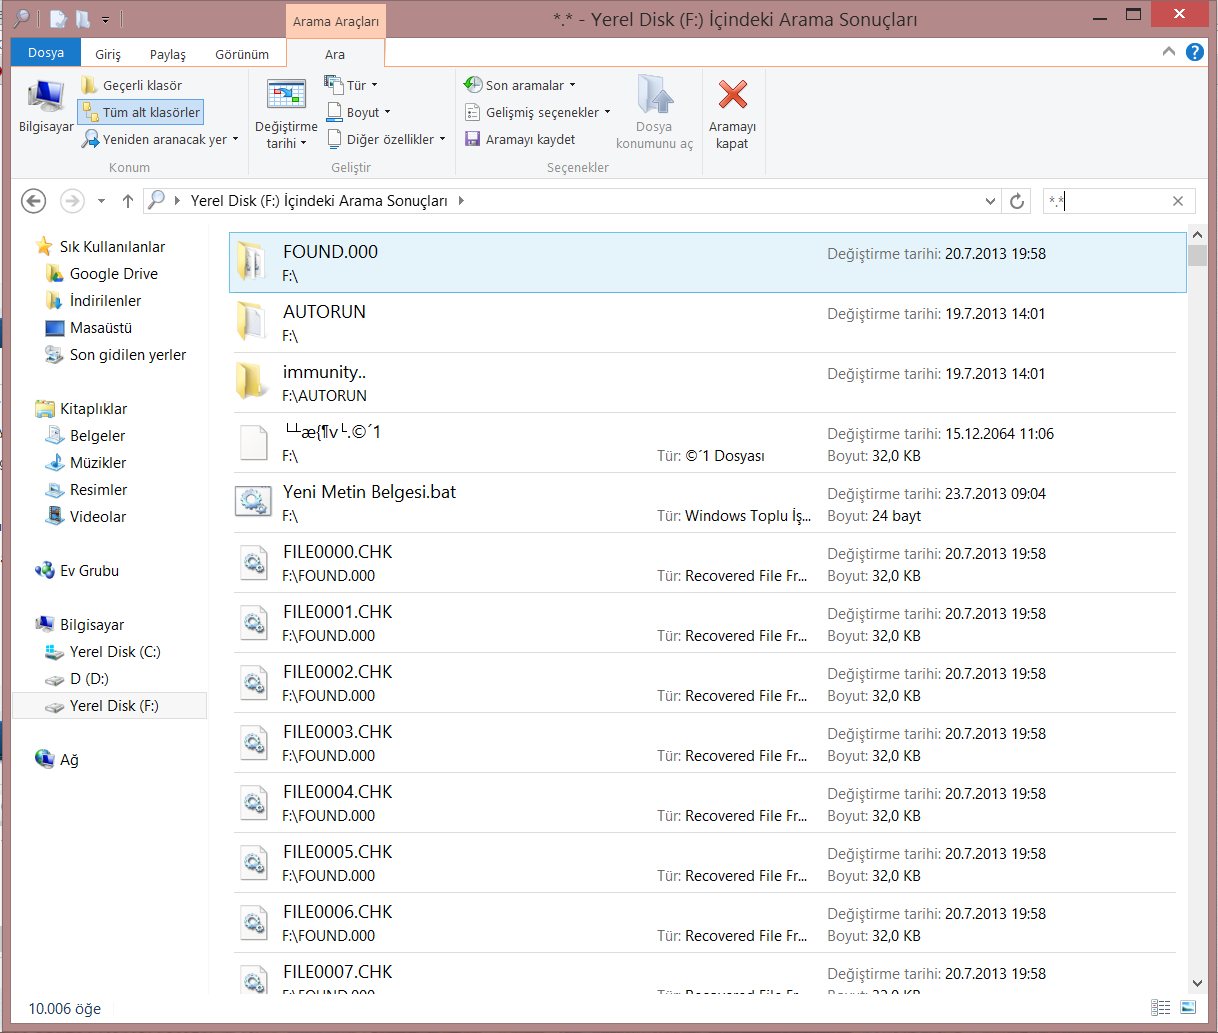Select FILE0006.CHK file icon
Image resolution: width=1218 pixels, height=1033 pixels.
(x=254, y=923)
